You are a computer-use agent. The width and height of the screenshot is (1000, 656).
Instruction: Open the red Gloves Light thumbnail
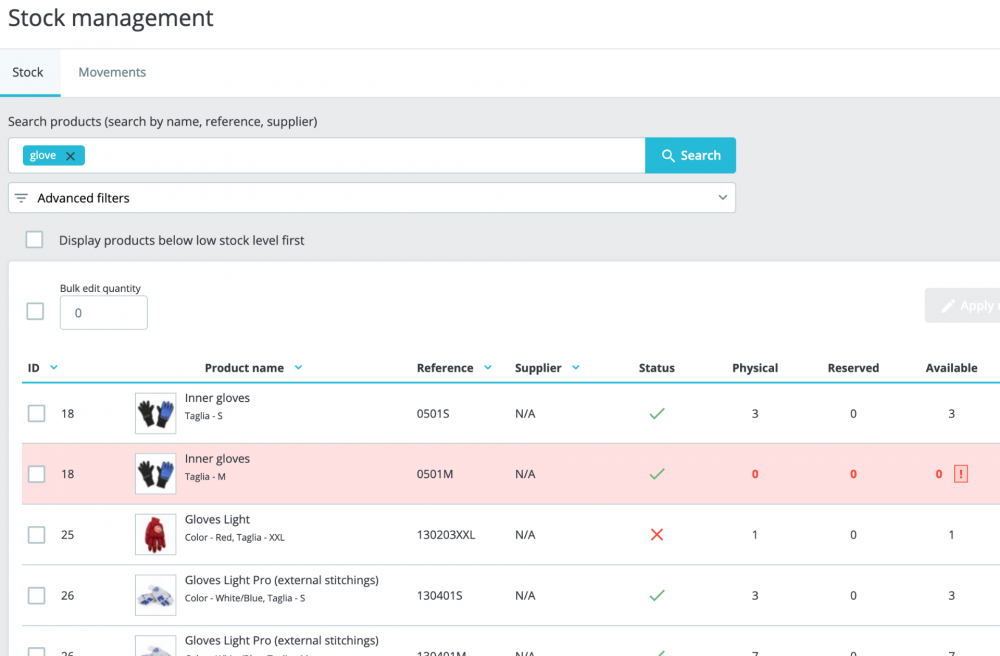pyautogui.click(x=155, y=535)
